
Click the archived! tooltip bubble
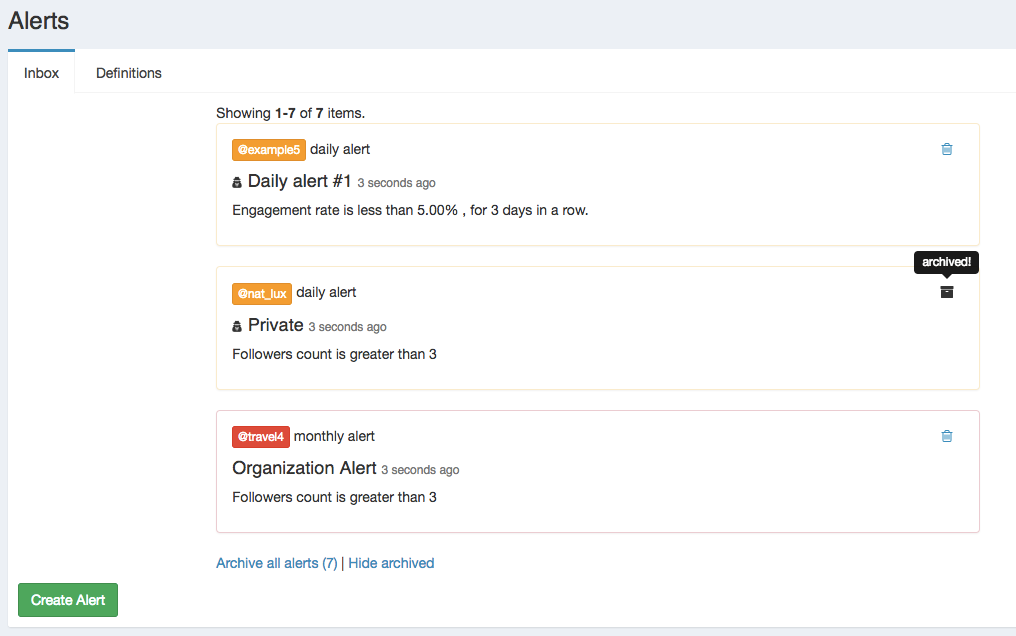(946, 262)
